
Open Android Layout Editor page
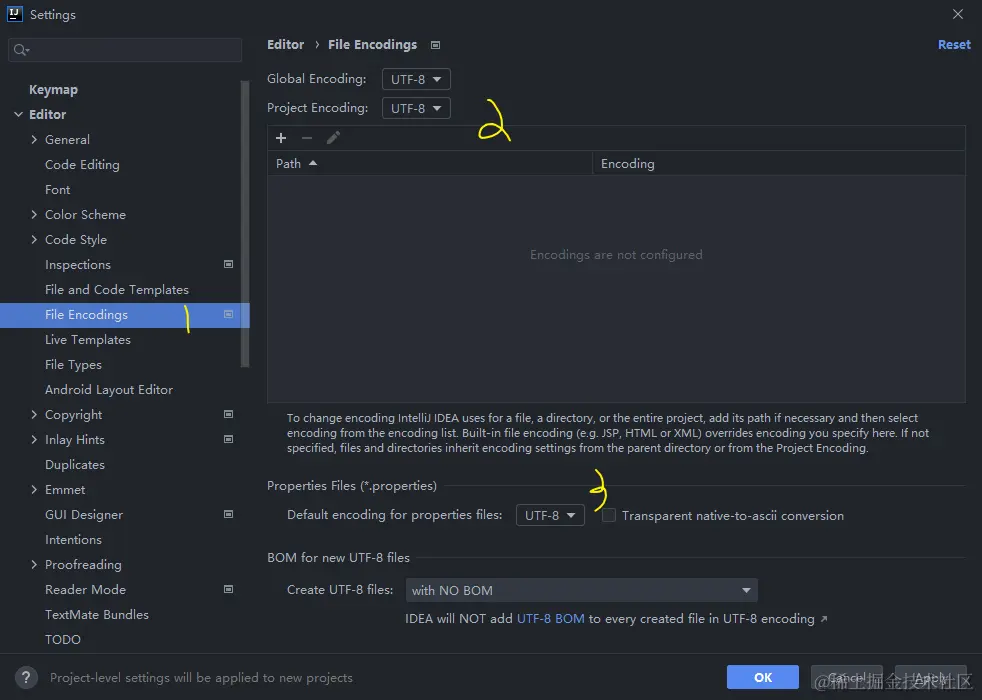pos(109,390)
